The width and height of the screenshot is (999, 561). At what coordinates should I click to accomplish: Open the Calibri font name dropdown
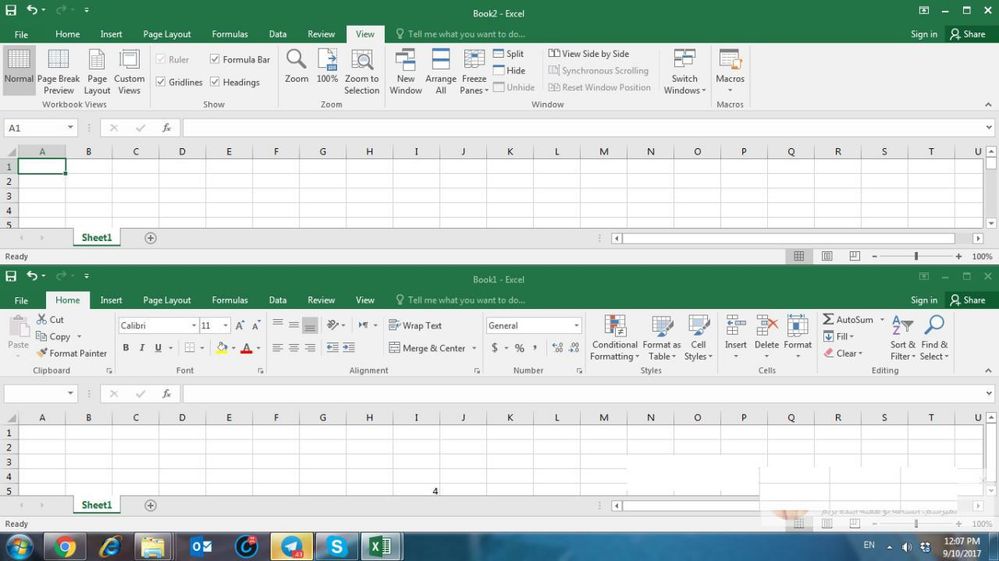(194, 325)
